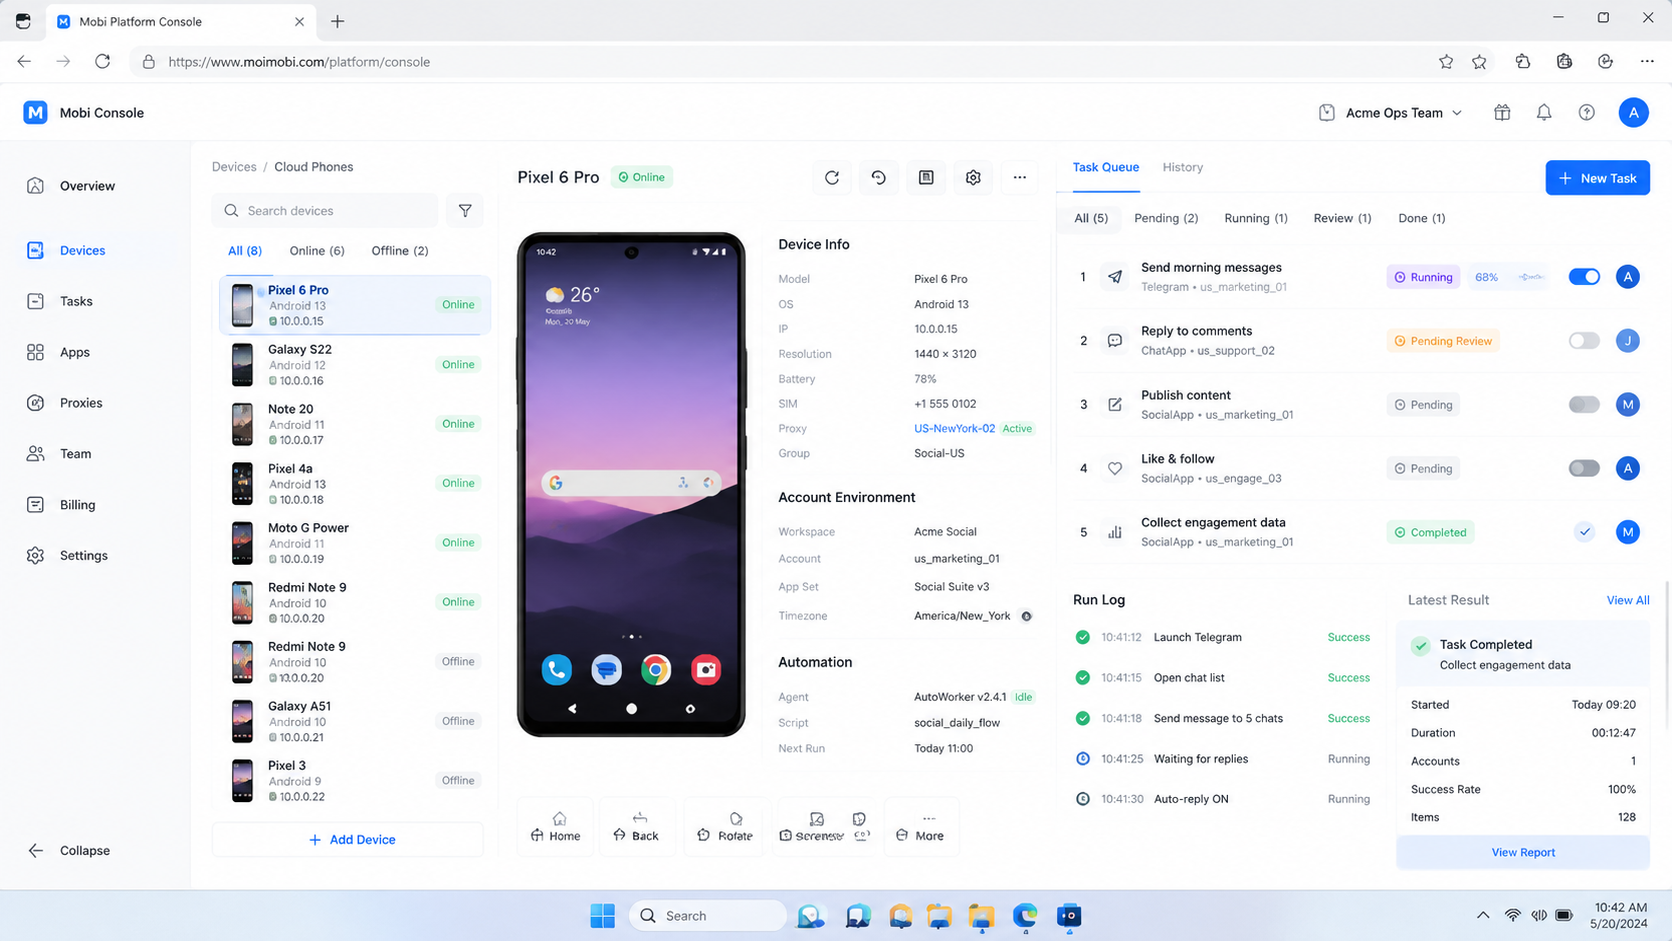This screenshot has width=1672, height=941.
Task: Open the help question mark icon
Action: pos(1587,113)
